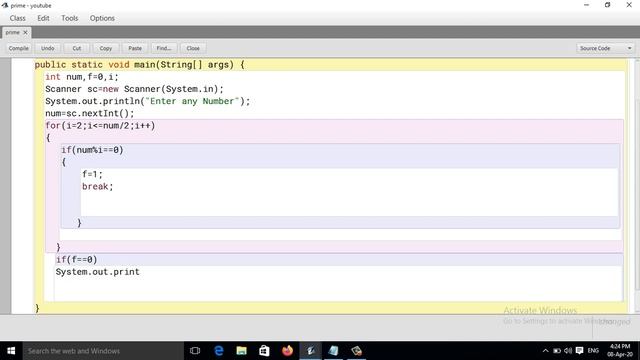
Task: Open Microsoft Store from taskbar
Action: click(x=264, y=351)
